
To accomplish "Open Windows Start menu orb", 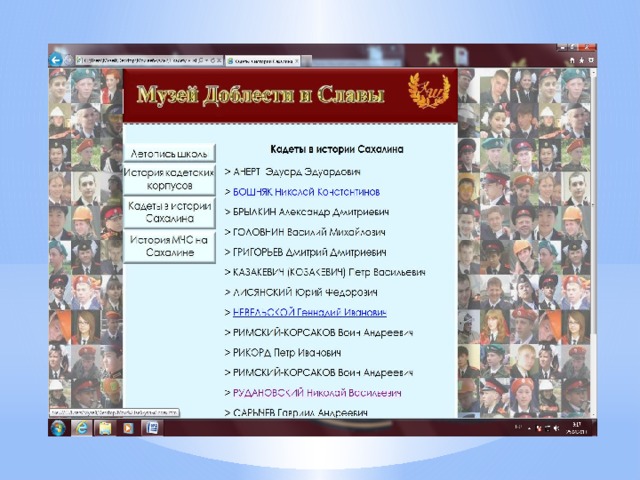I will (59, 428).
